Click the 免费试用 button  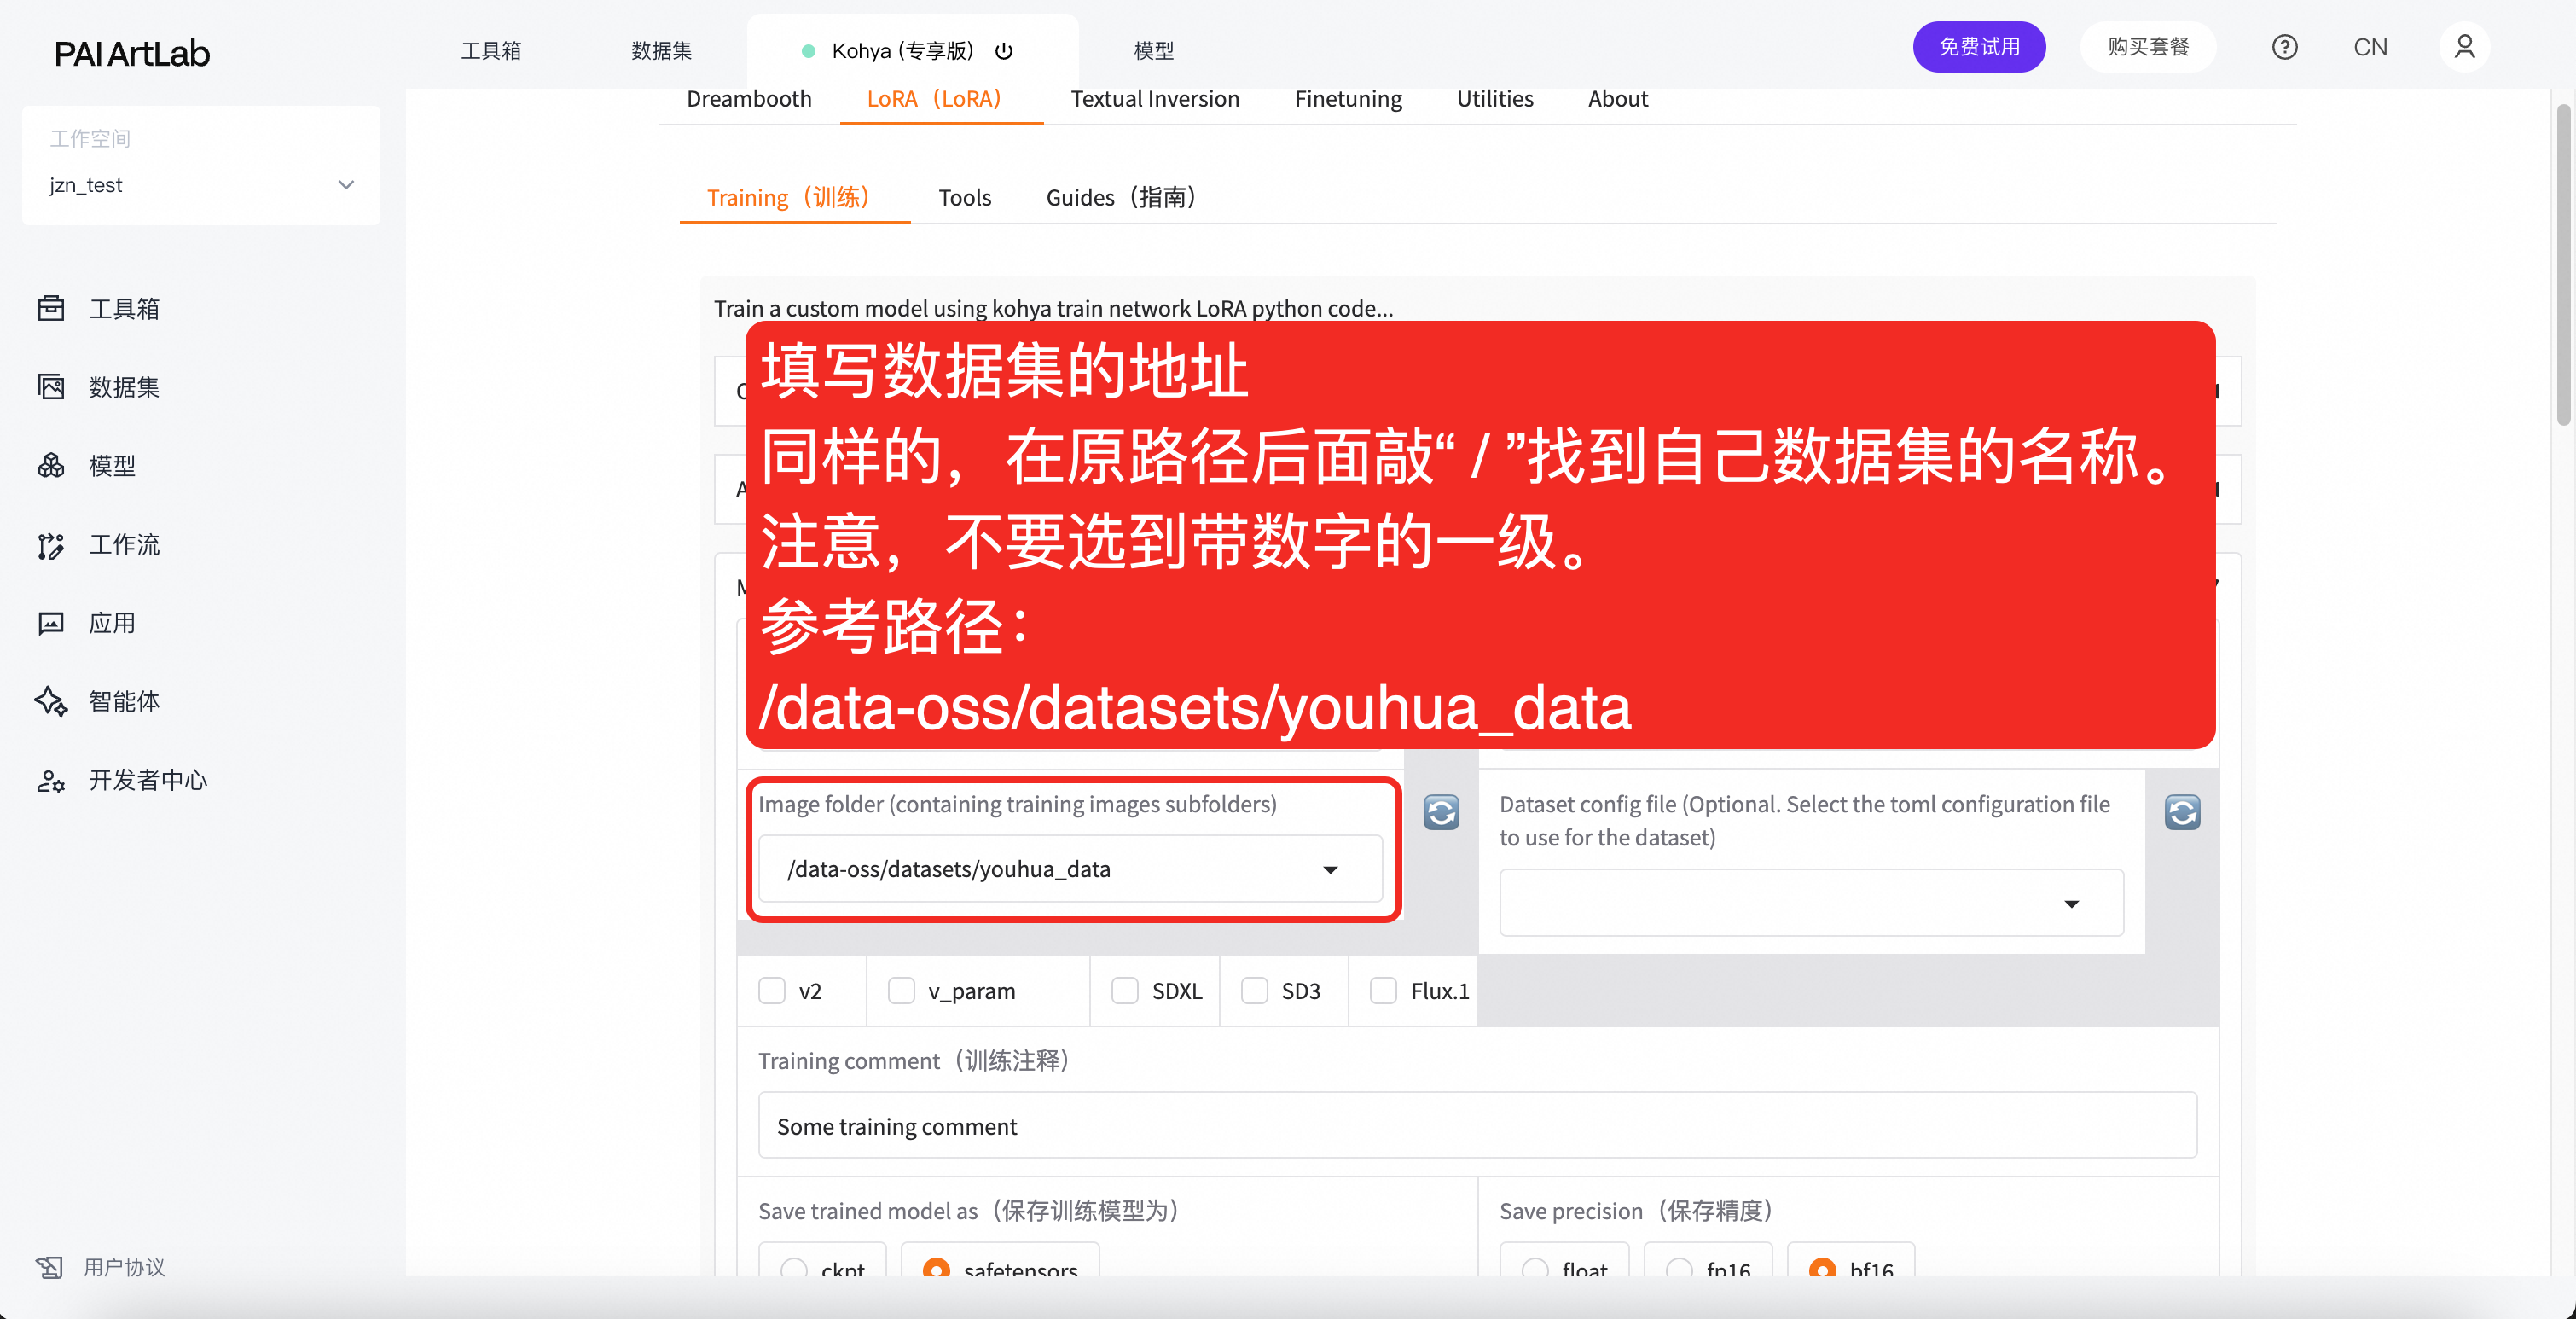click(x=1979, y=47)
